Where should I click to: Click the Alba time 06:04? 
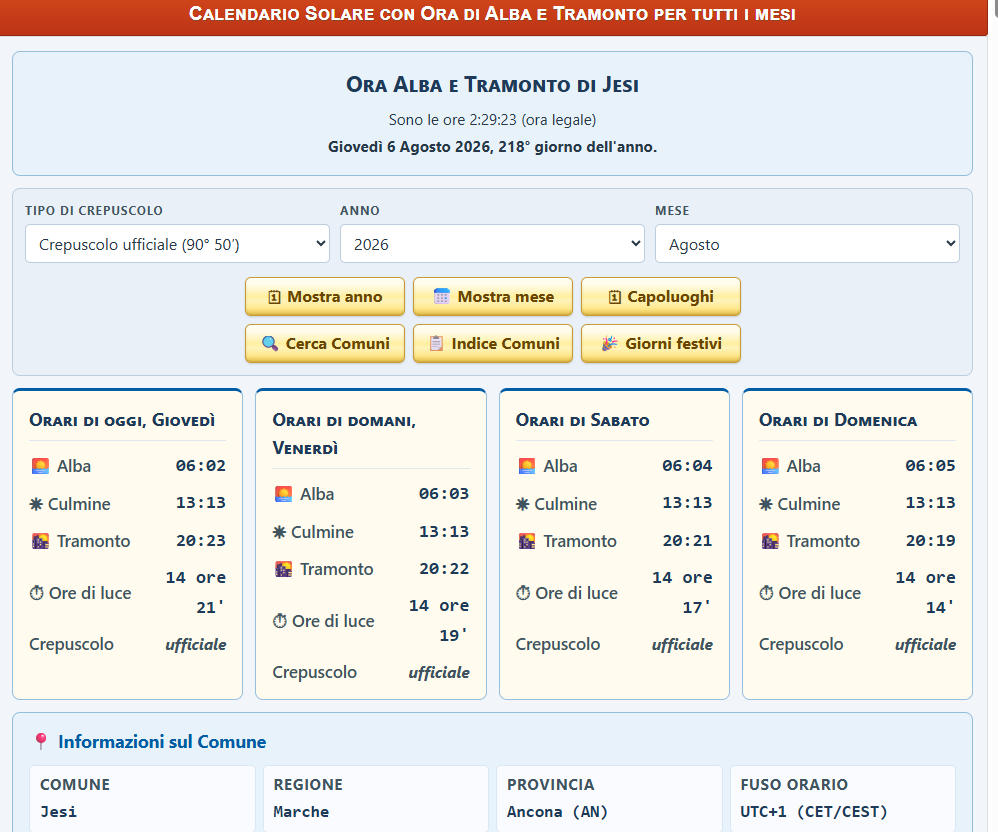(687, 465)
